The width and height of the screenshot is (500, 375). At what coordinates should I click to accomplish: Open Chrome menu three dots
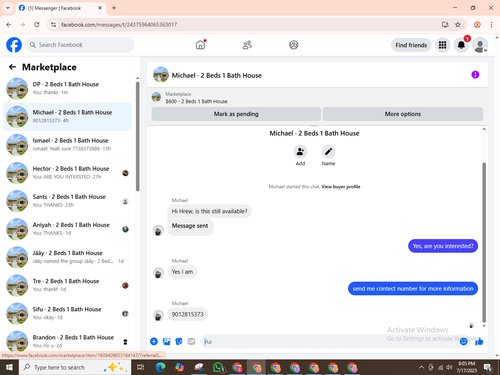point(491,25)
